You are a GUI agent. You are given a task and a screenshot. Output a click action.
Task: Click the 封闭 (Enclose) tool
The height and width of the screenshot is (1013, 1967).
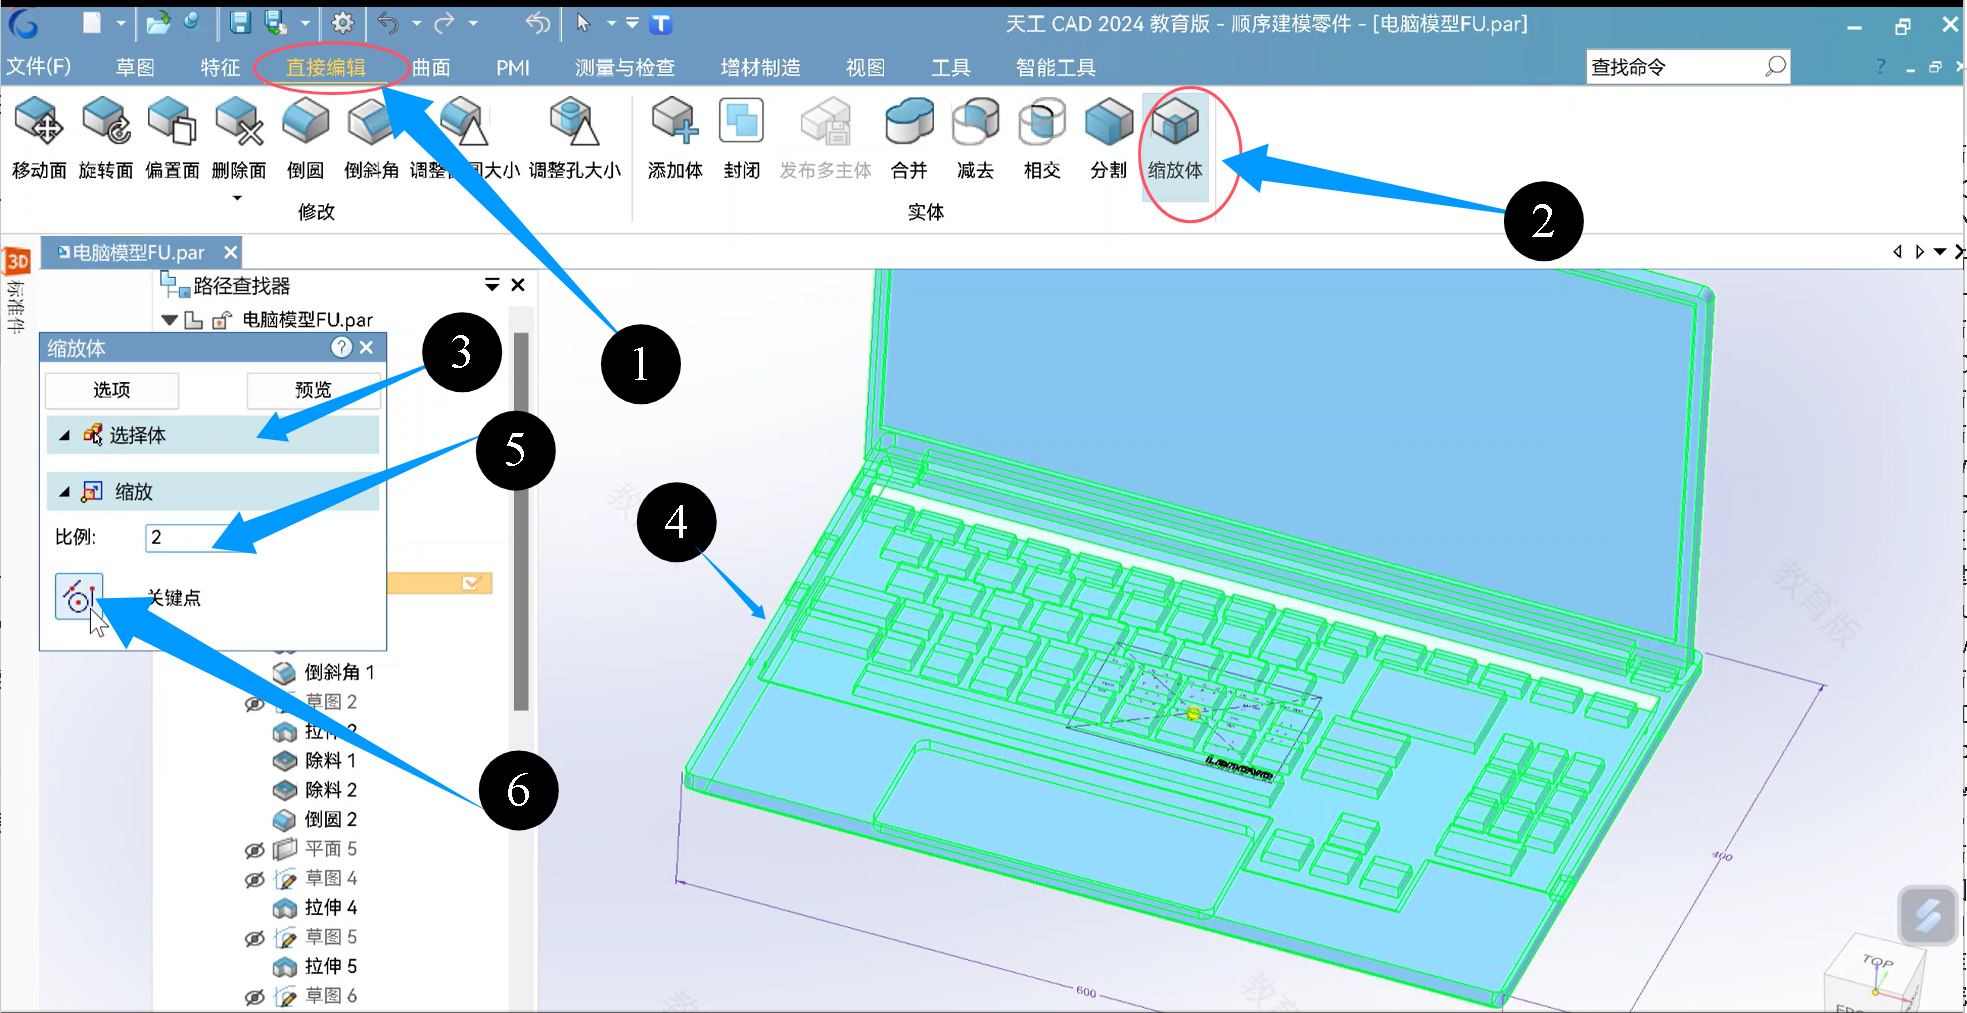tap(741, 138)
